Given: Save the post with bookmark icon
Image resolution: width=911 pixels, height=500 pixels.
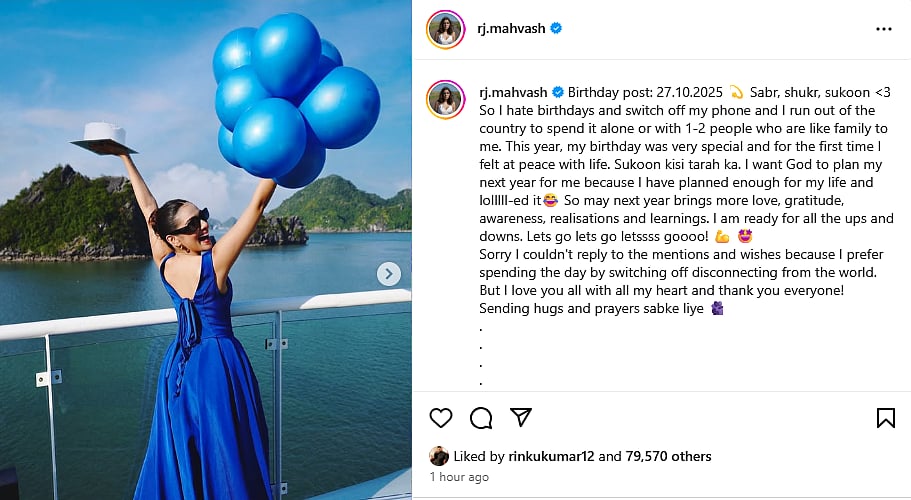Looking at the screenshot, I should 885,418.
